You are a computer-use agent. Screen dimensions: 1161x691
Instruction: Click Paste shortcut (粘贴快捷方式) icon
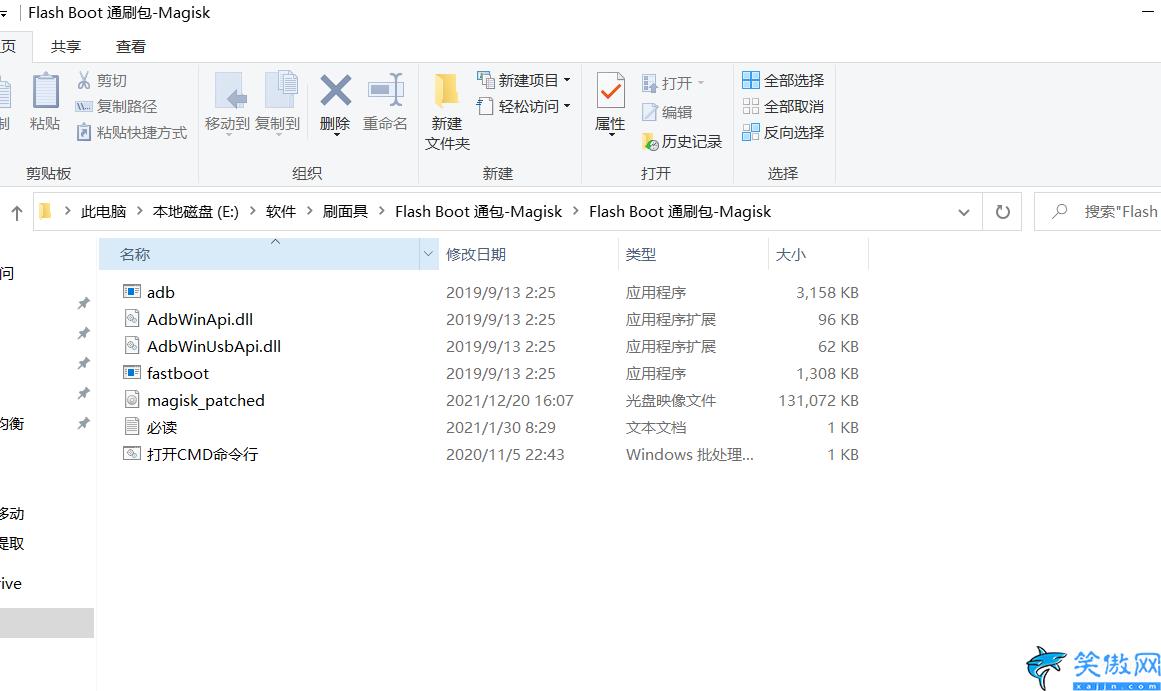coord(84,133)
